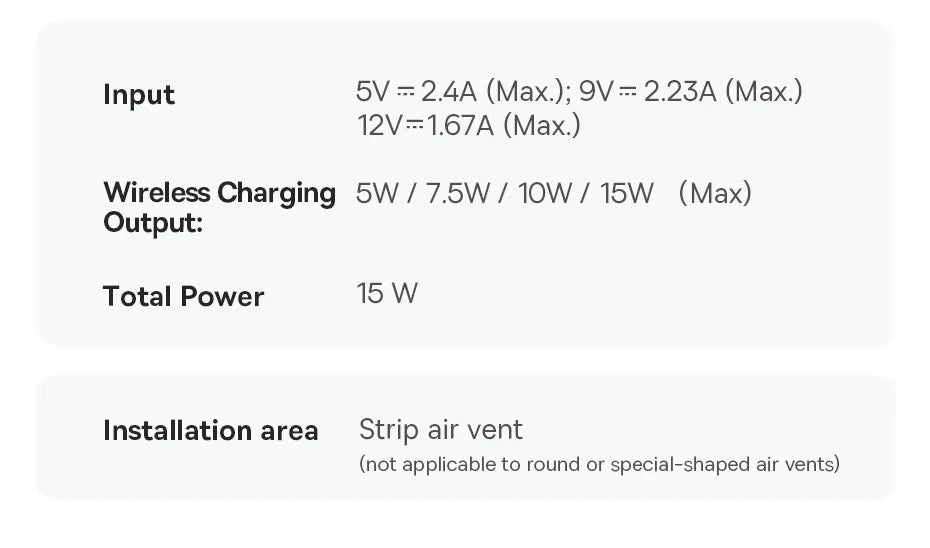Click the 2.23A current value
Viewport: 930px width, 548px height.
[680, 92]
